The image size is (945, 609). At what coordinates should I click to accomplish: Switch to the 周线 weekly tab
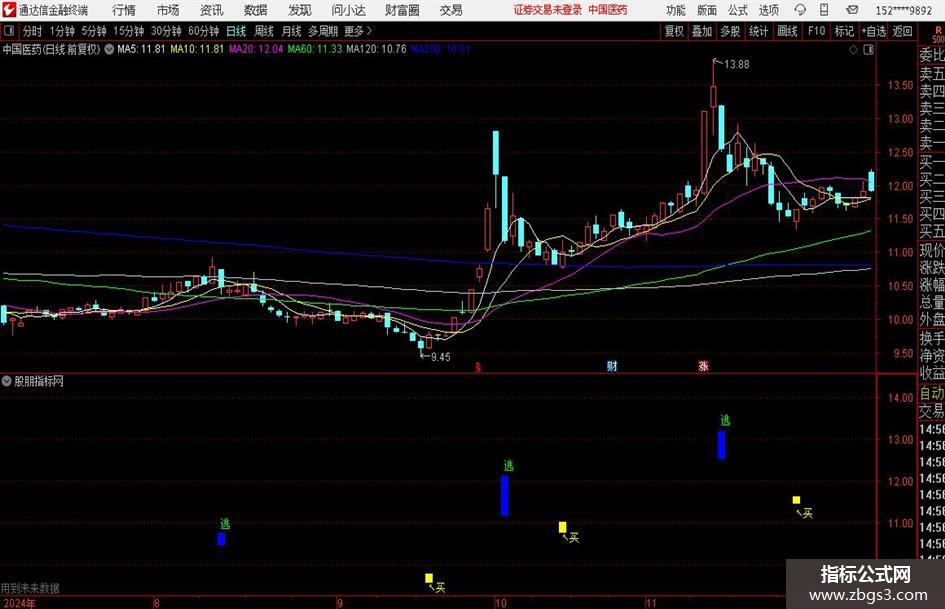[x=263, y=31]
